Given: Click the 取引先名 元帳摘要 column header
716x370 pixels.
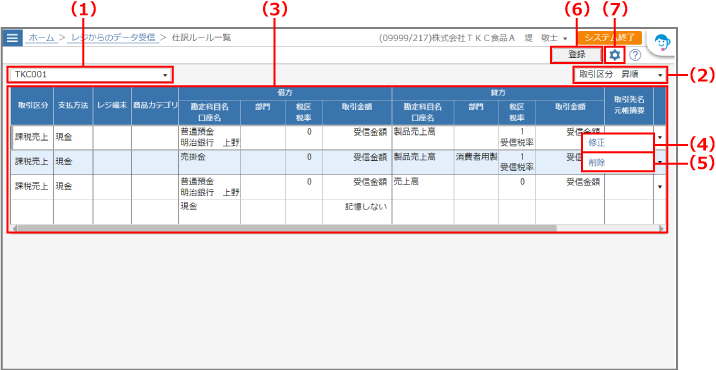Looking at the screenshot, I should [x=629, y=105].
